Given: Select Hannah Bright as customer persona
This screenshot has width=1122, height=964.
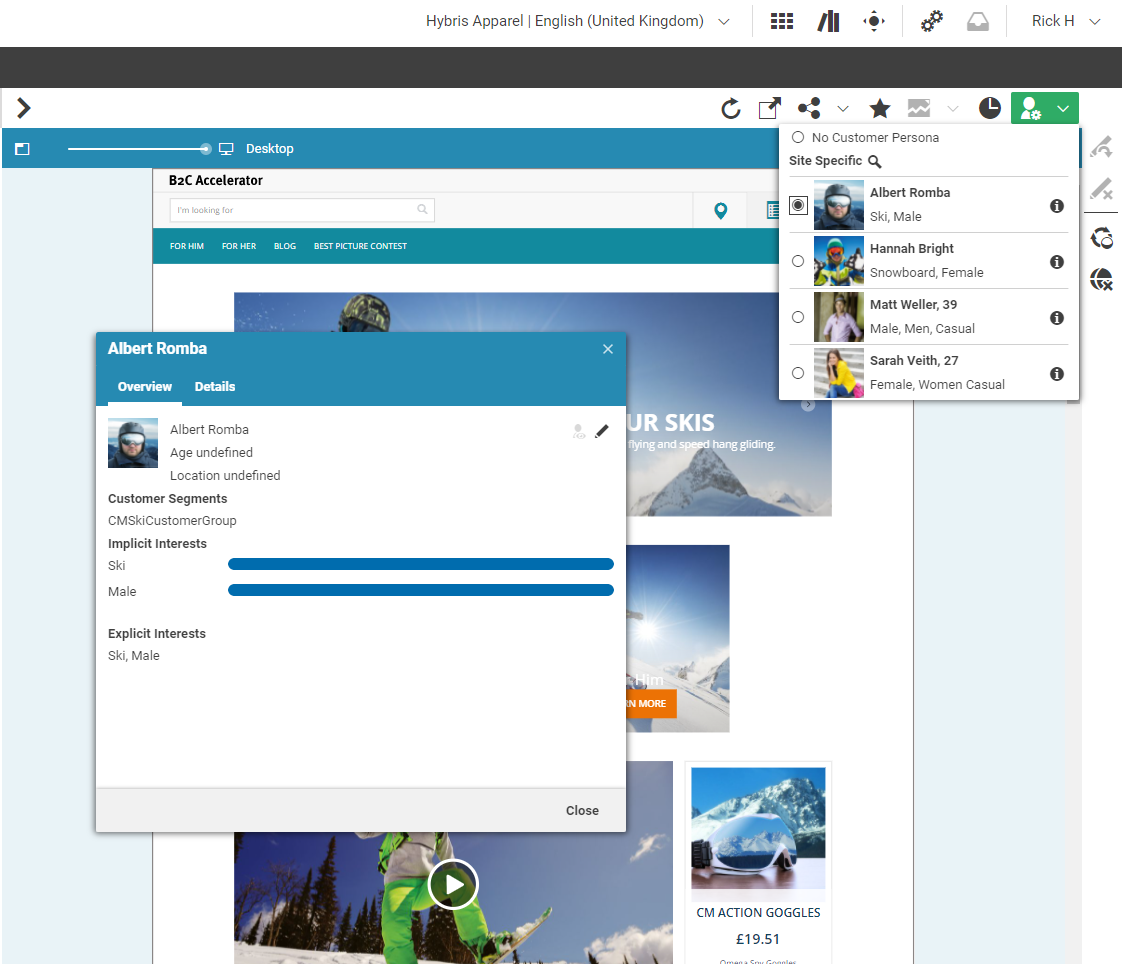Looking at the screenshot, I should point(798,261).
